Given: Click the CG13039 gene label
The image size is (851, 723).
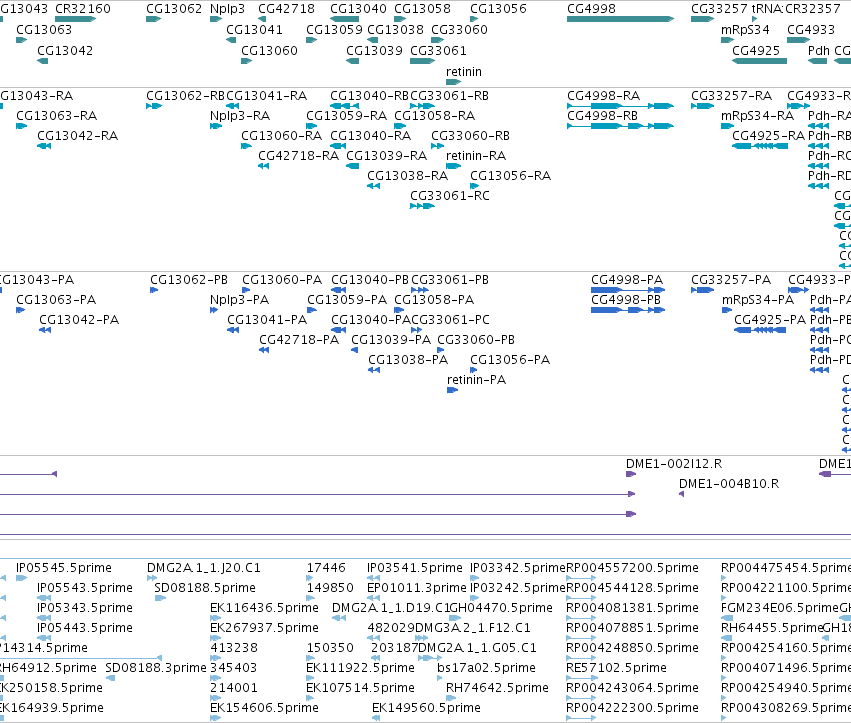Looking at the screenshot, I should pos(374,50).
